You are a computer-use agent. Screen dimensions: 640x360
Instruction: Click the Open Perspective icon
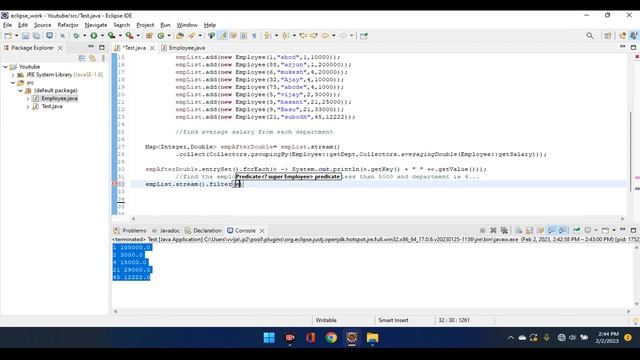coord(608,36)
